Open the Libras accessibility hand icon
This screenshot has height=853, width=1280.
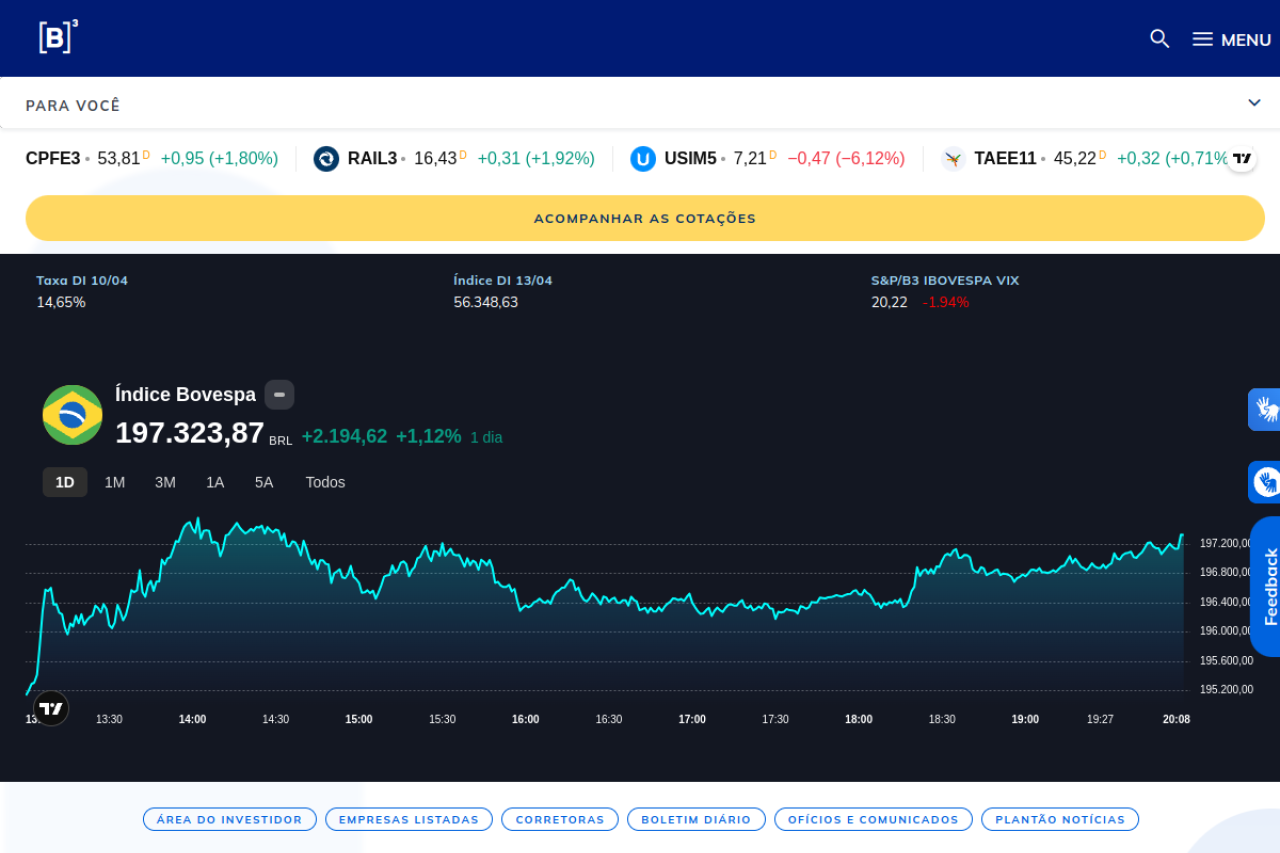point(1265,409)
